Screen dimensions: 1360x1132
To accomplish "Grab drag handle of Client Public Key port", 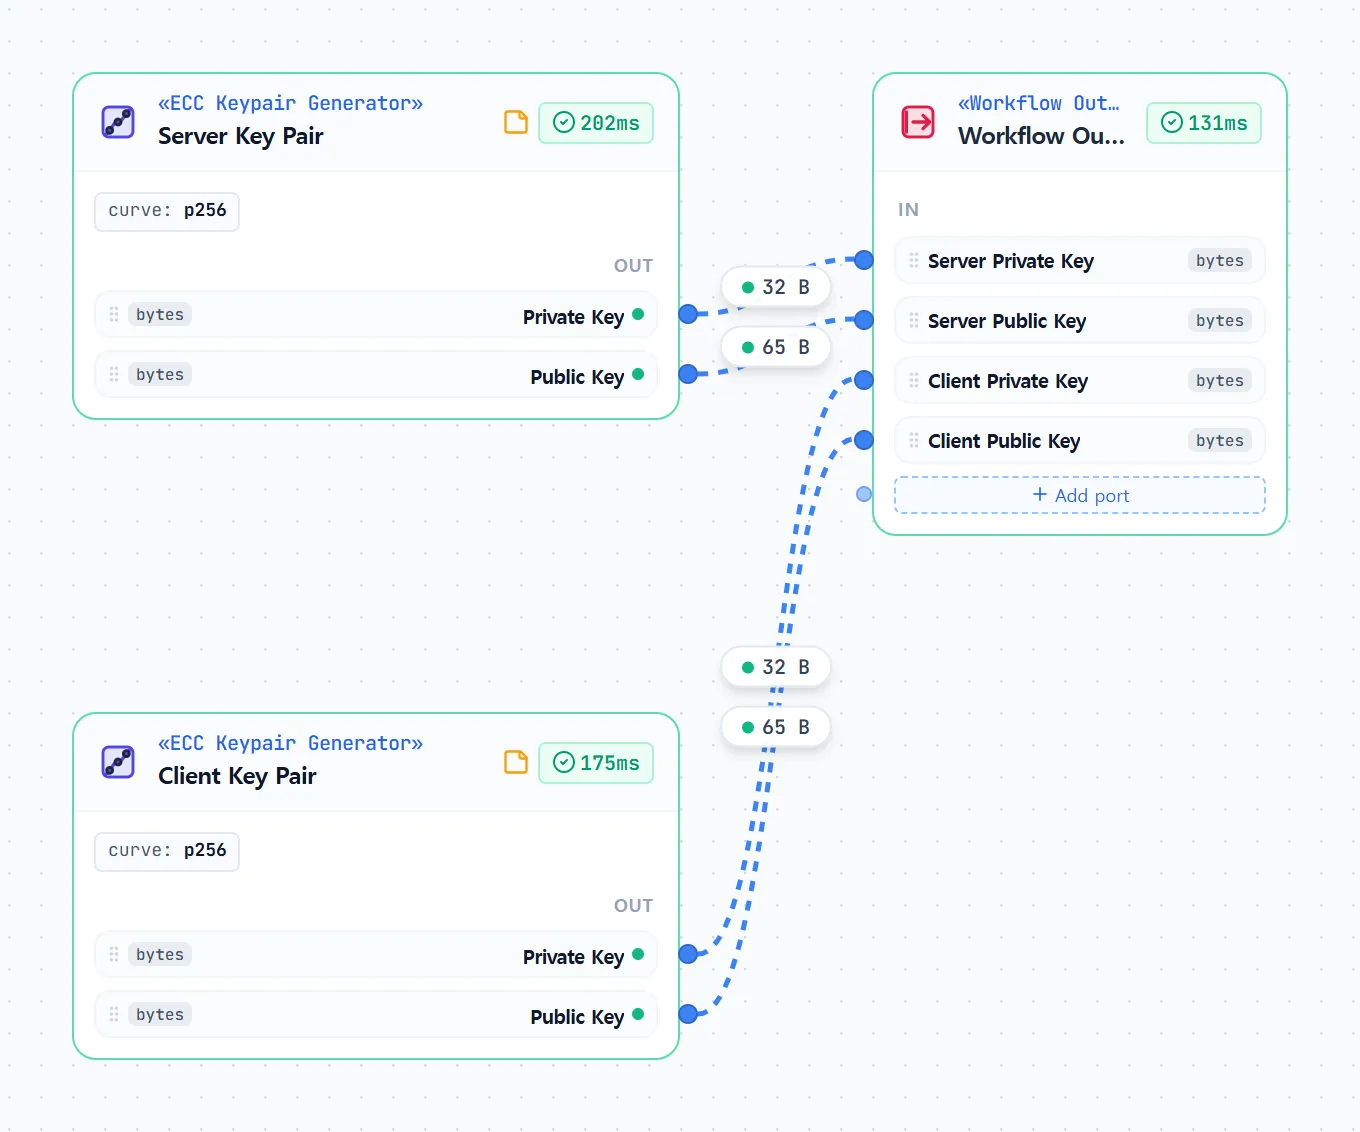I will point(914,441).
